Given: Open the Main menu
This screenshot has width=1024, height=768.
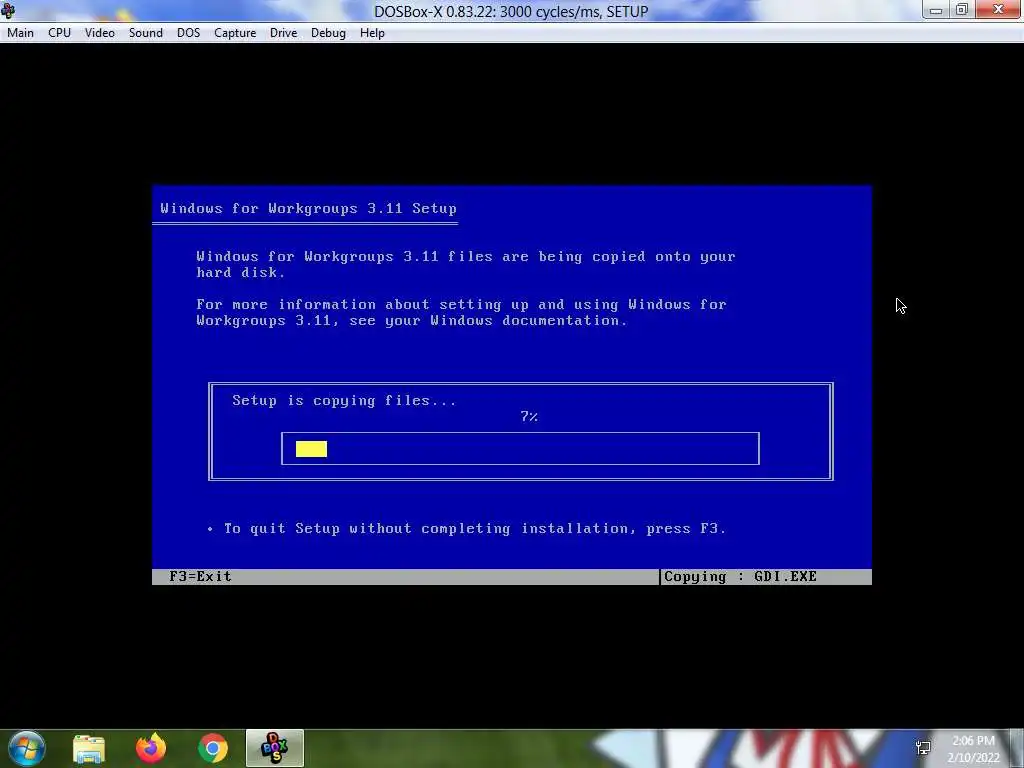Looking at the screenshot, I should pos(20,33).
